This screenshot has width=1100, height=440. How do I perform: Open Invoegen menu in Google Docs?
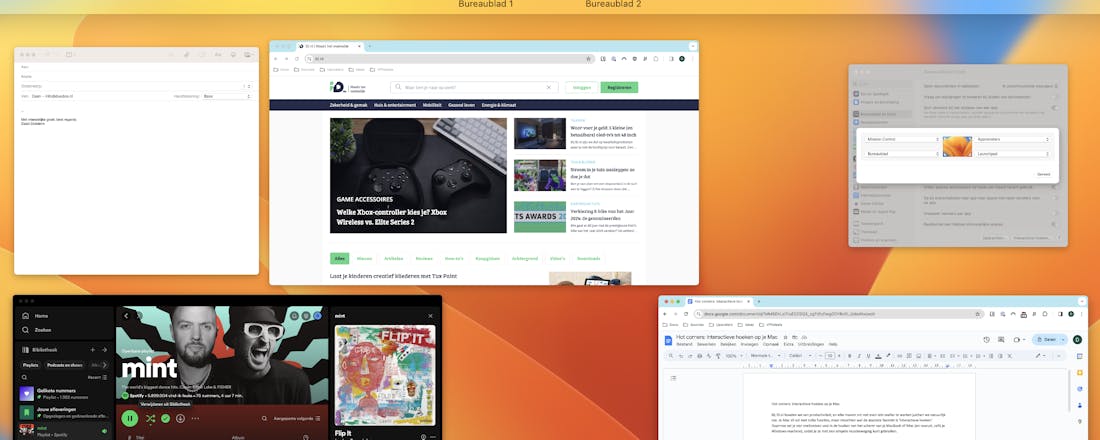[x=749, y=344]
